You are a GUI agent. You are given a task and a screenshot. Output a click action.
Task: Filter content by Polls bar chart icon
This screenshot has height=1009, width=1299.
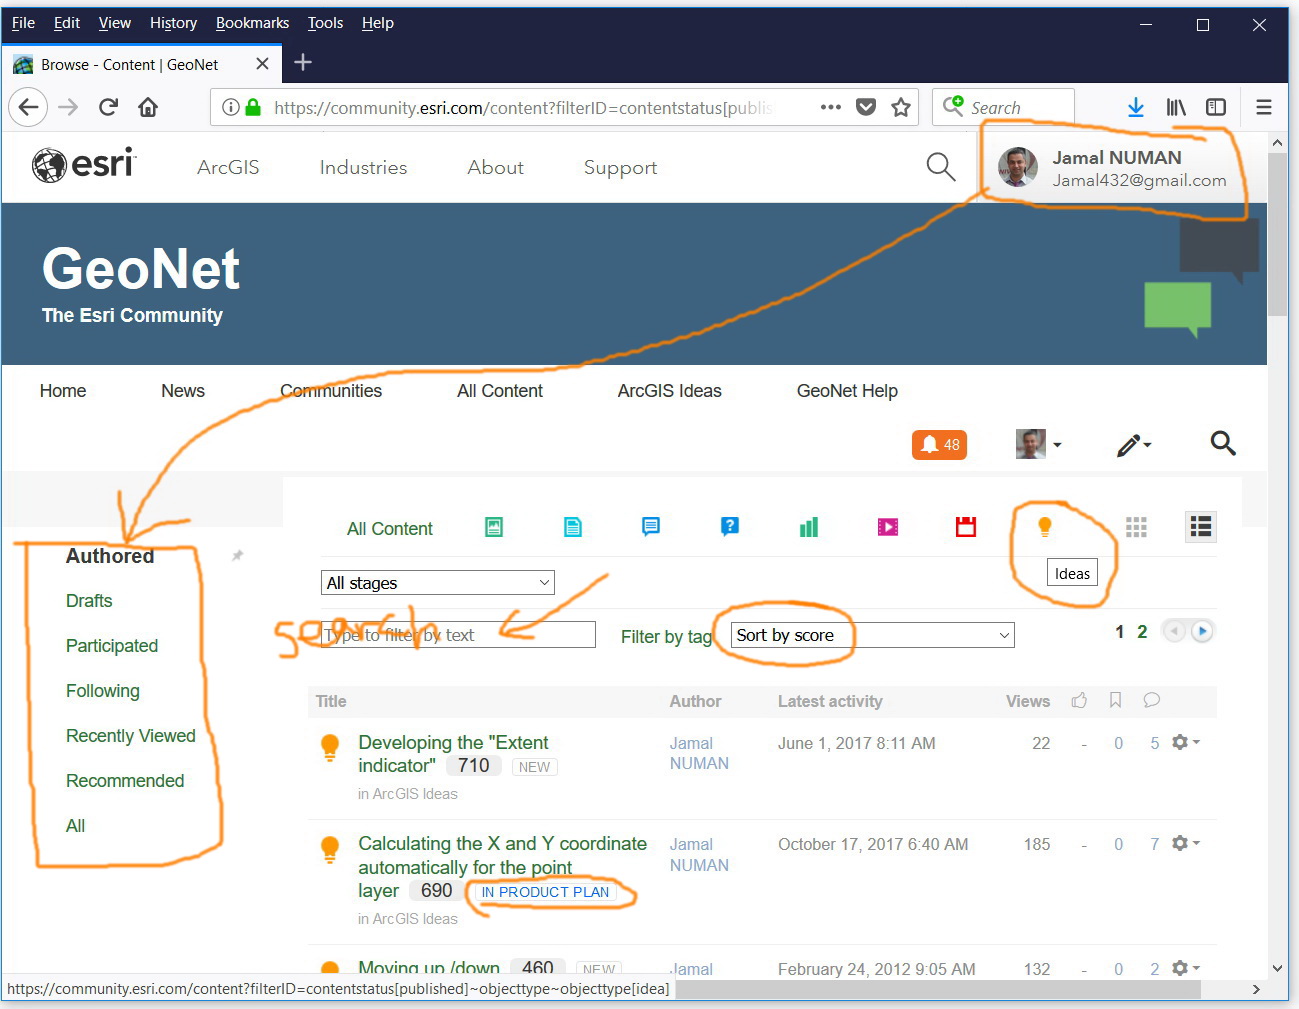pos(809,527)
